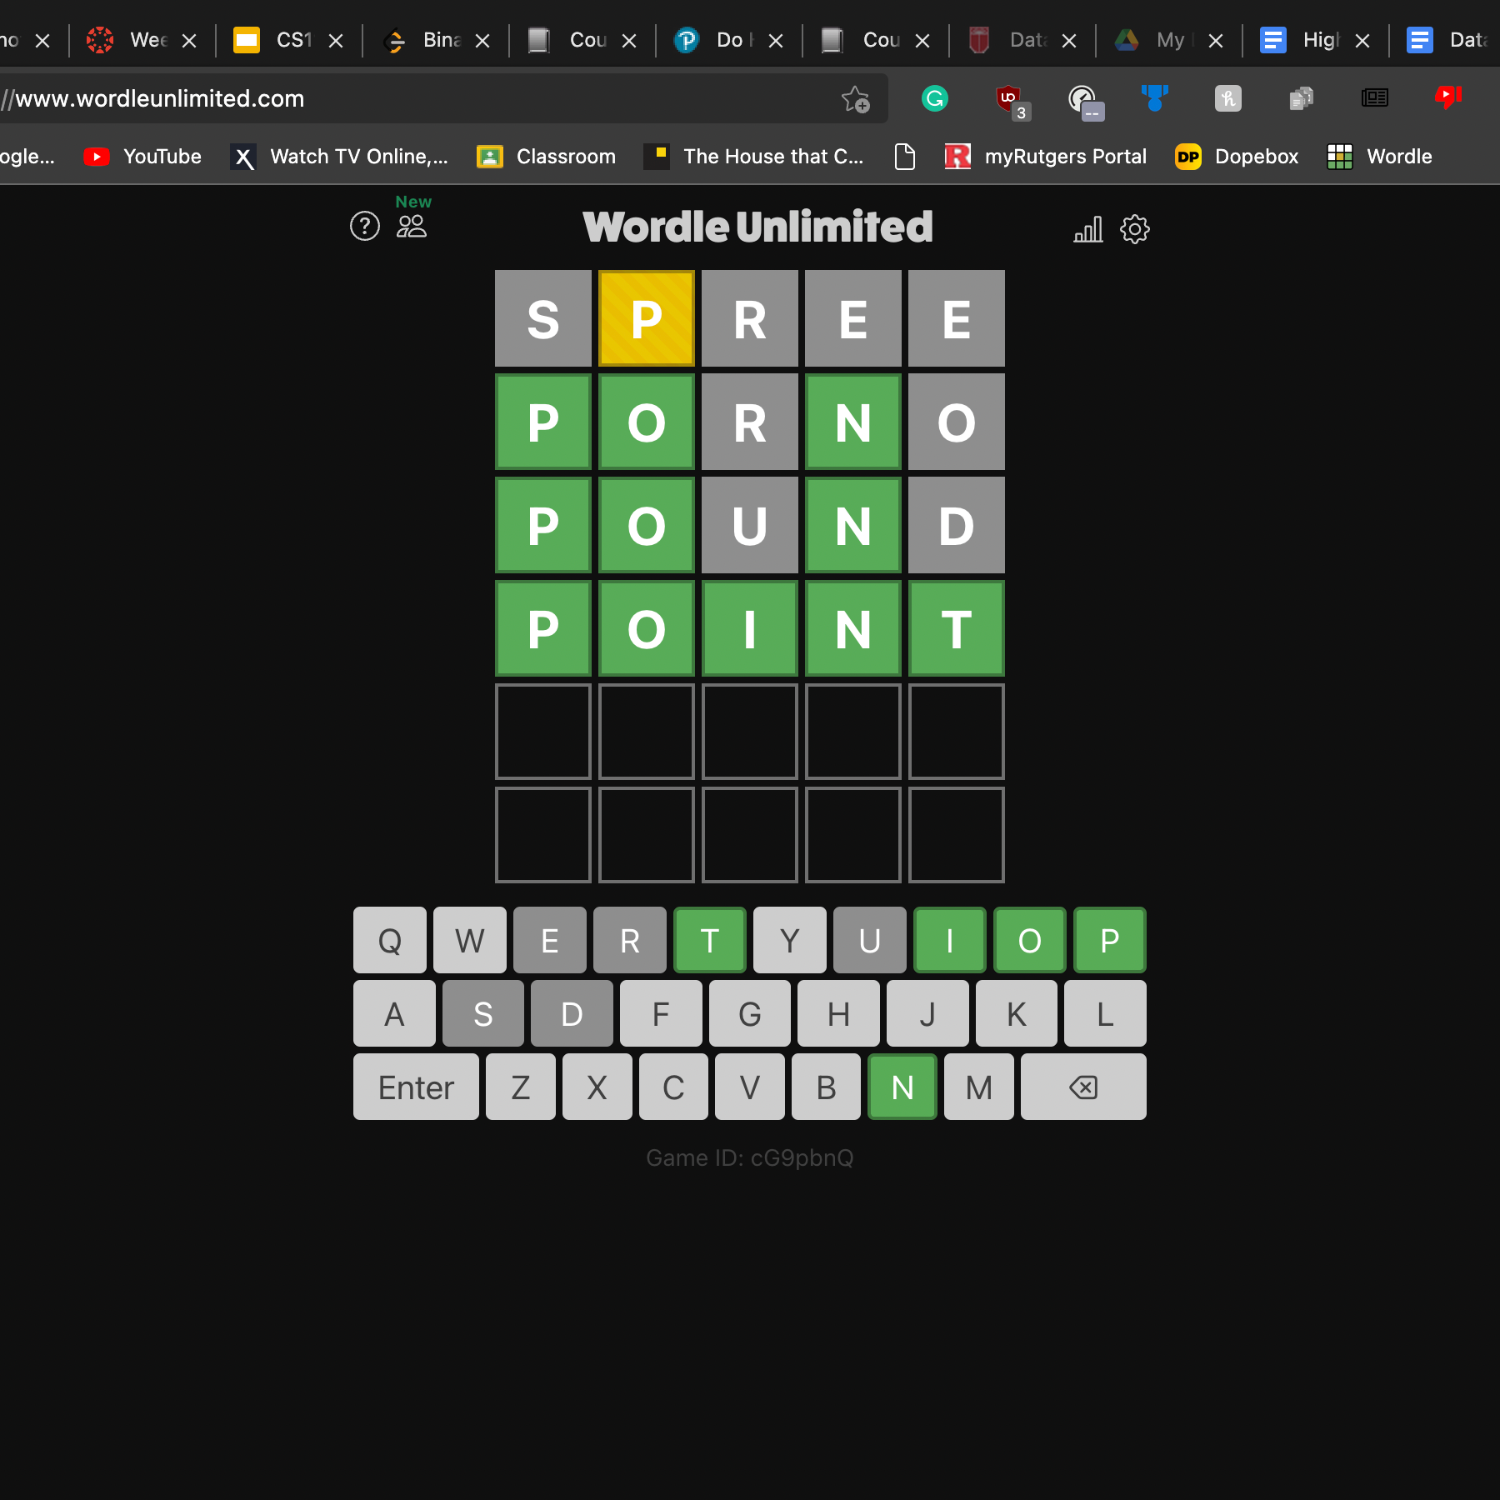1500x1500 pixels.
Task: Click the gray E key on Wordle keyboard
Action: point(550,940)
